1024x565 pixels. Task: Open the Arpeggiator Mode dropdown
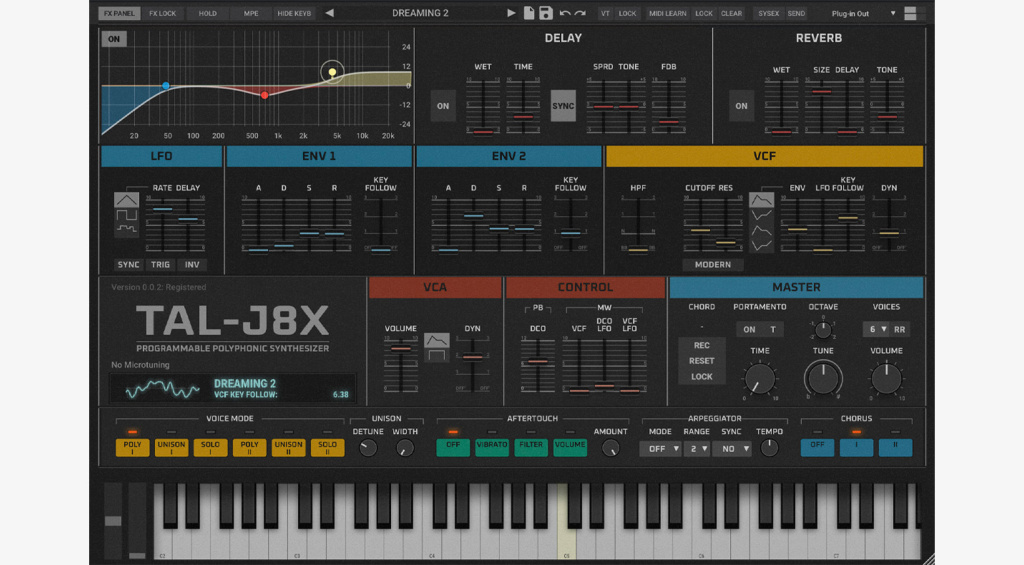[x=661, y=449]
